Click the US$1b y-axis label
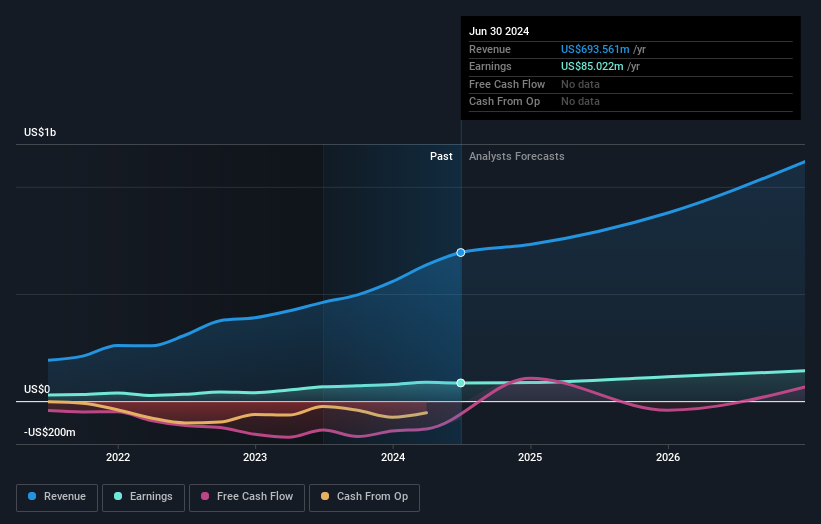 pyautogui.click(x=40, y=132)
